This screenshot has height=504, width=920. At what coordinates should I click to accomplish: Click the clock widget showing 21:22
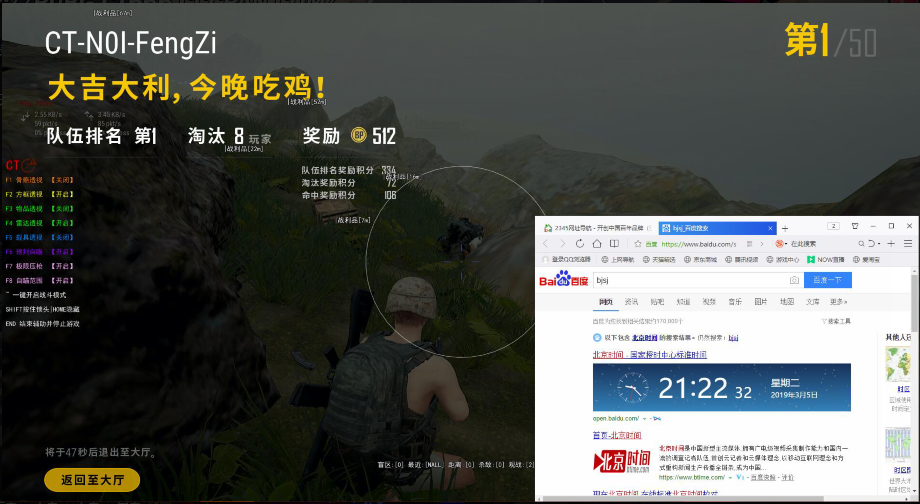coord(722,387)
